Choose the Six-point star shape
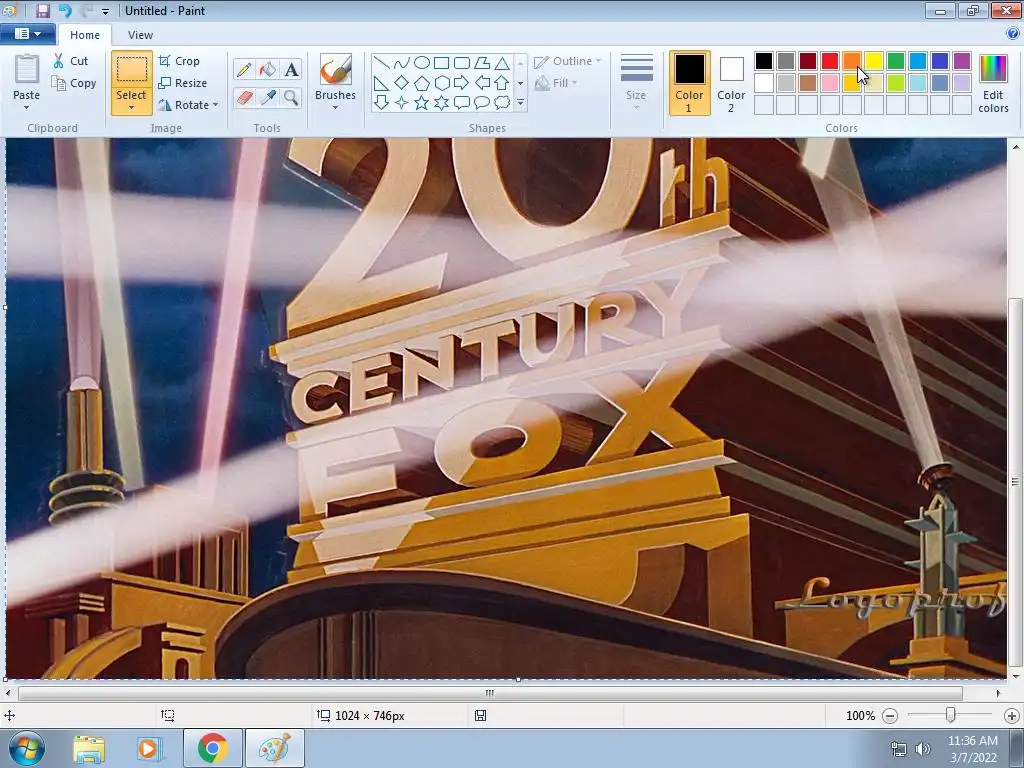The height and width of the screenshot is (768, 1024). tap(441, 103)
